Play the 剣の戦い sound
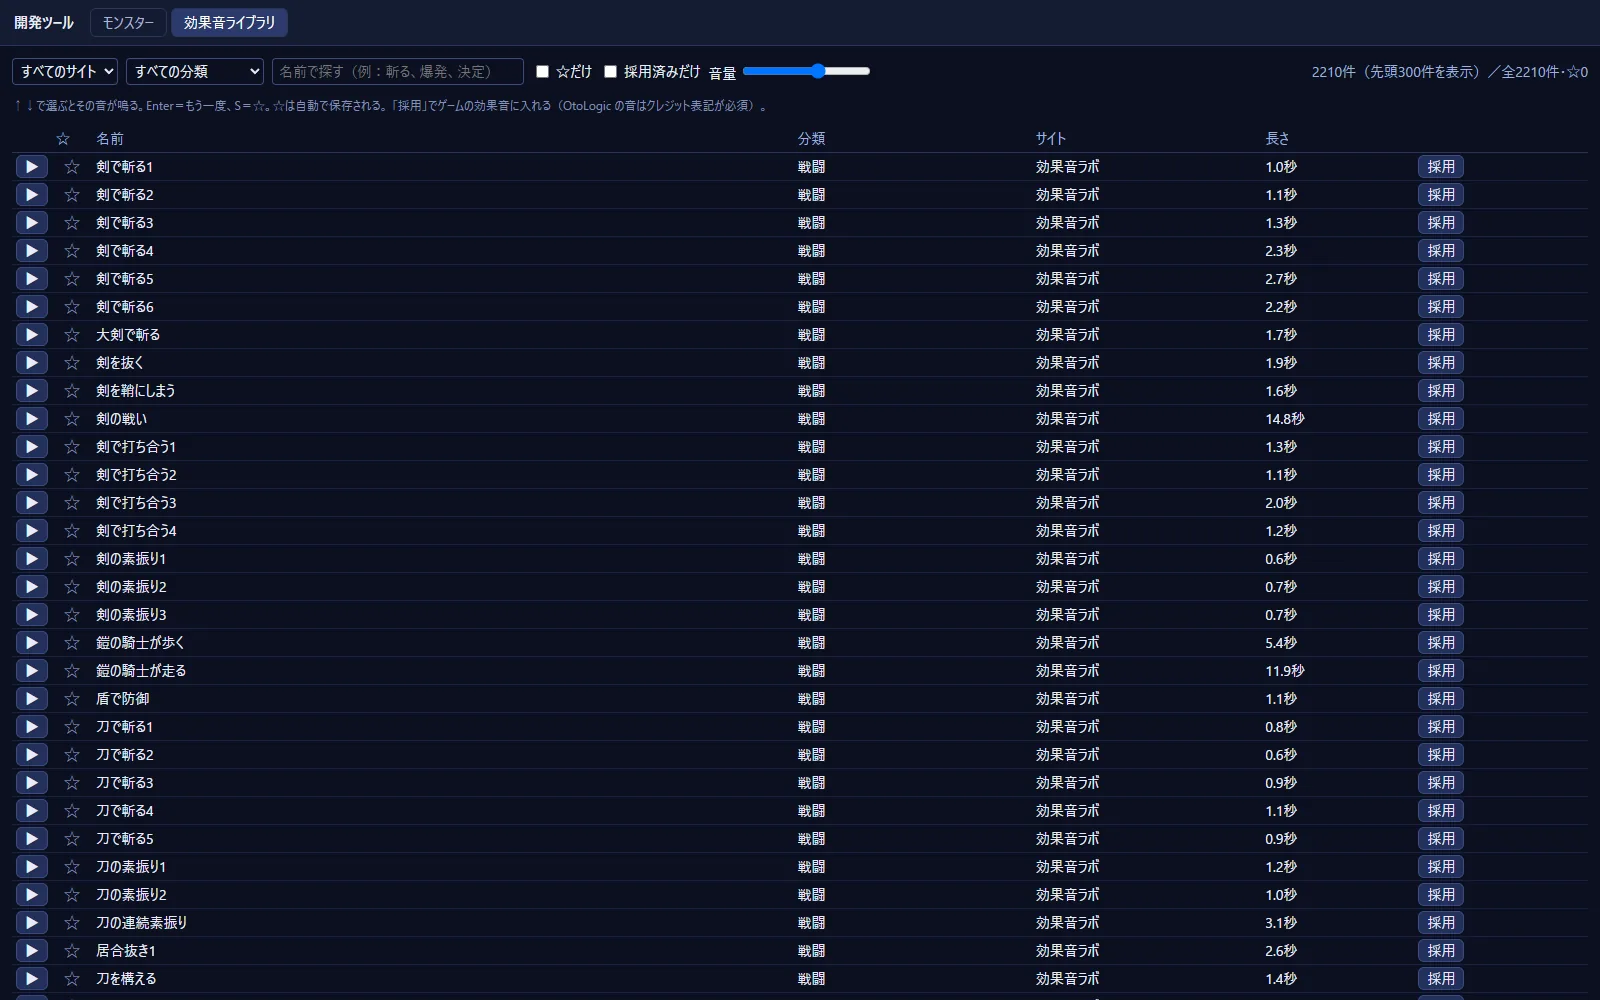This screenshot has width=1600, height=1000. coord(32,419)
